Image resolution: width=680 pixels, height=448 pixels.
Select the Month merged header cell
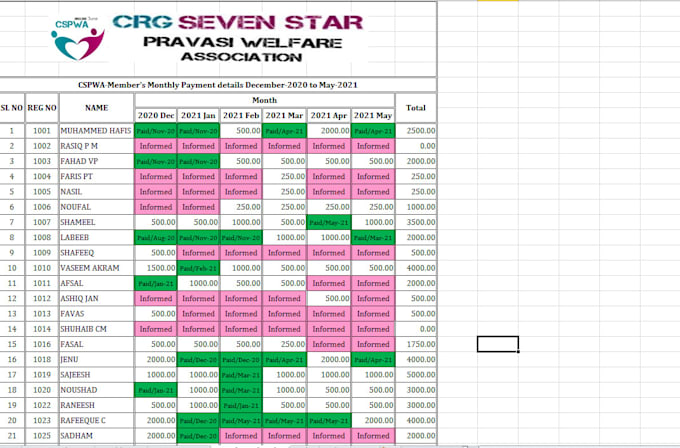click(265, 100)
